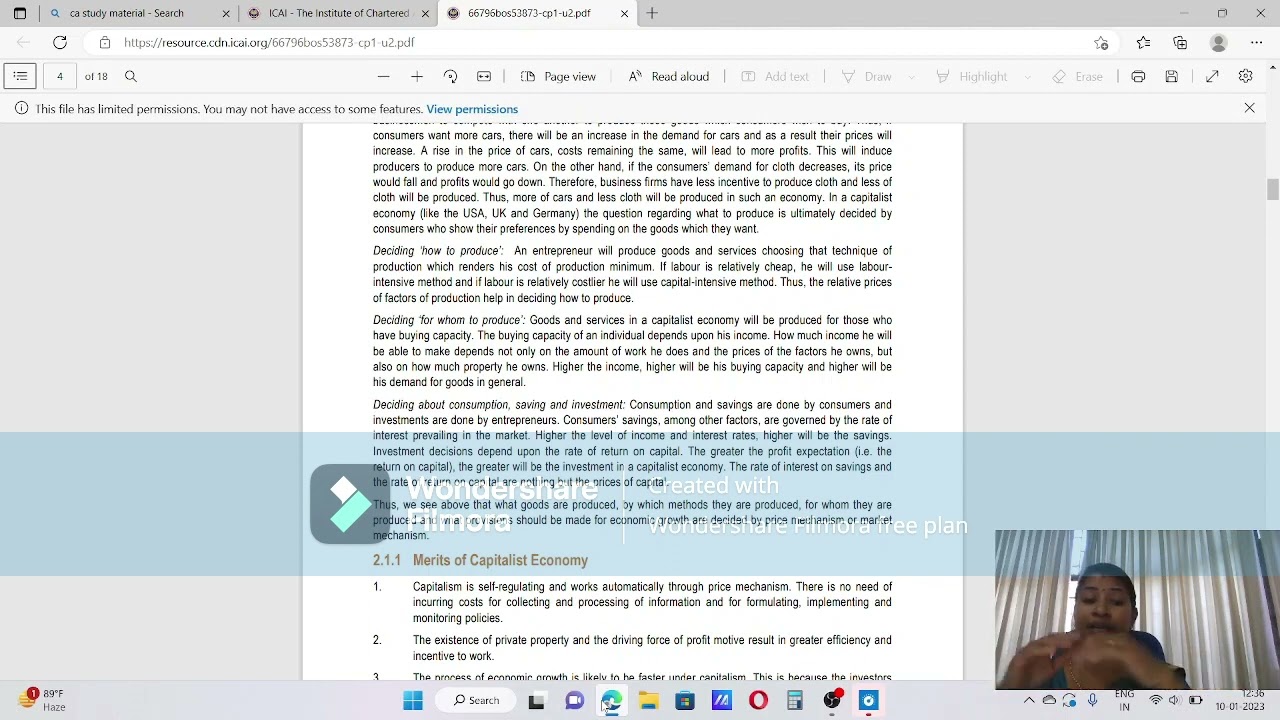
Task: Switch to the ICAI Institute of Chartered tab
Action: [x=339, y=13]
